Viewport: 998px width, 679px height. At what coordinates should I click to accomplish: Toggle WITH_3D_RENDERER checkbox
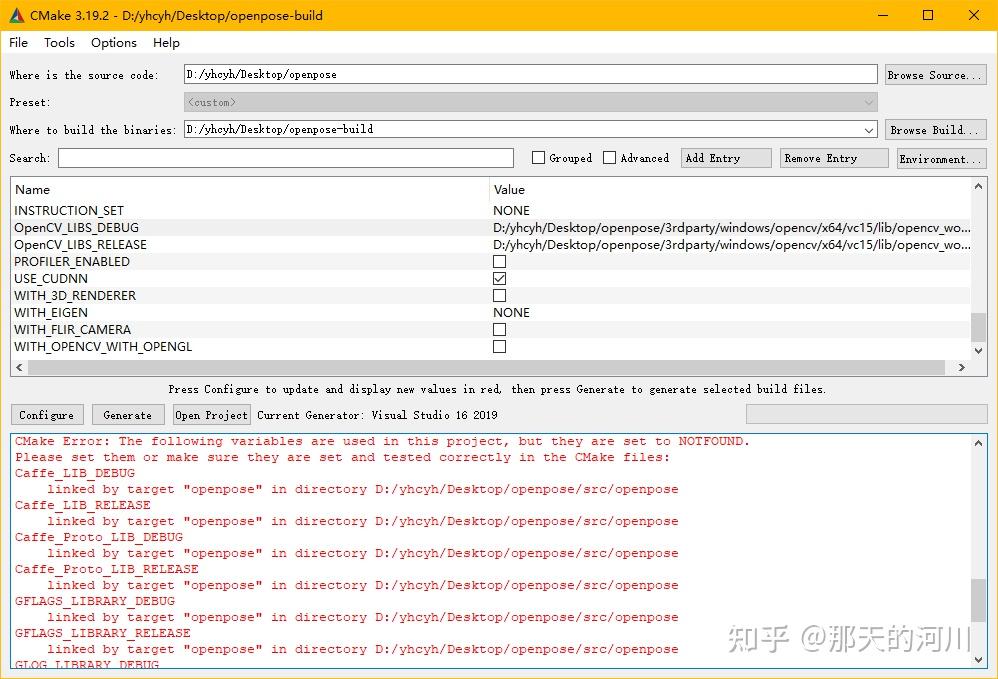click(x=500, y=295)
